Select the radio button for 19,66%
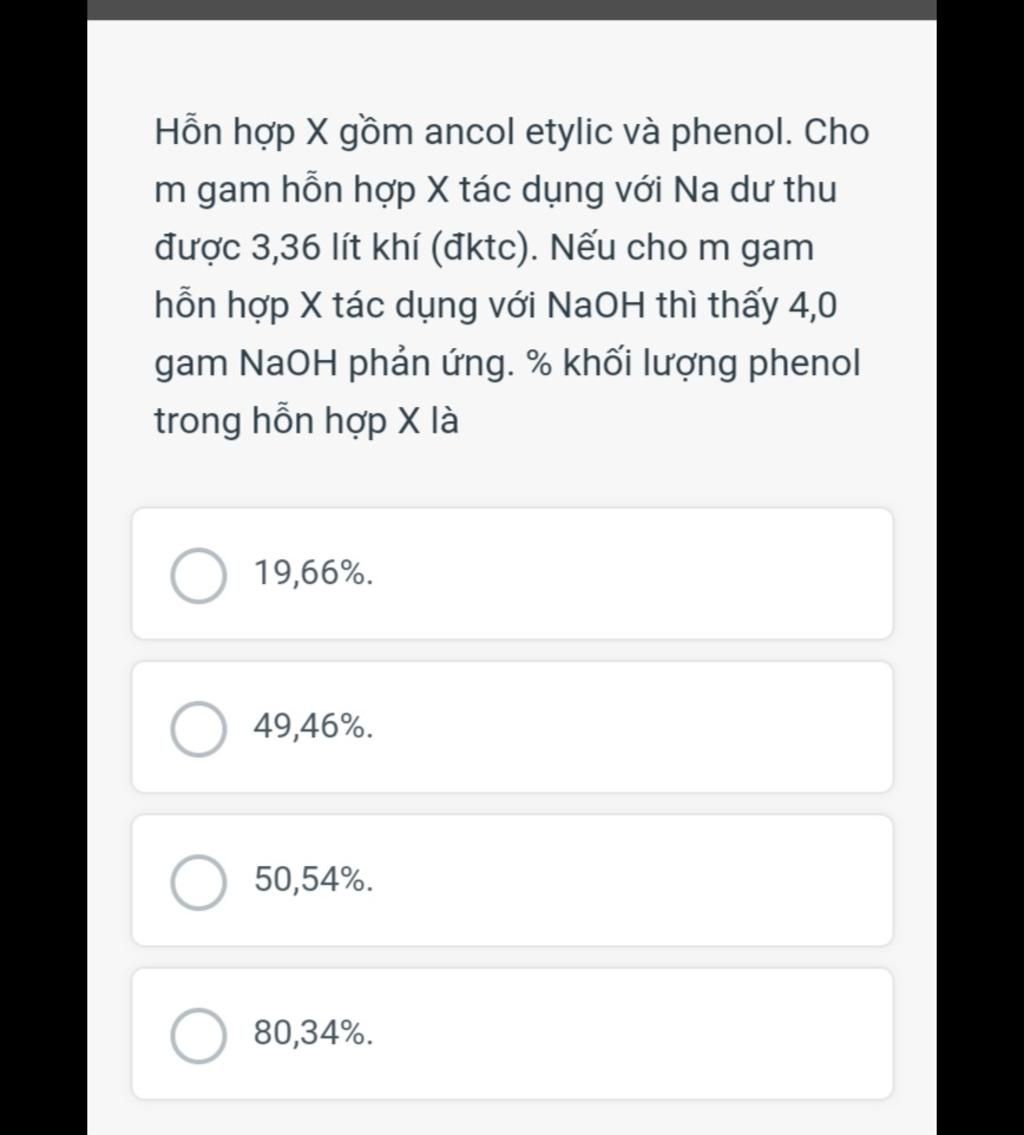1024x1135 pixels. click(198, 575)
